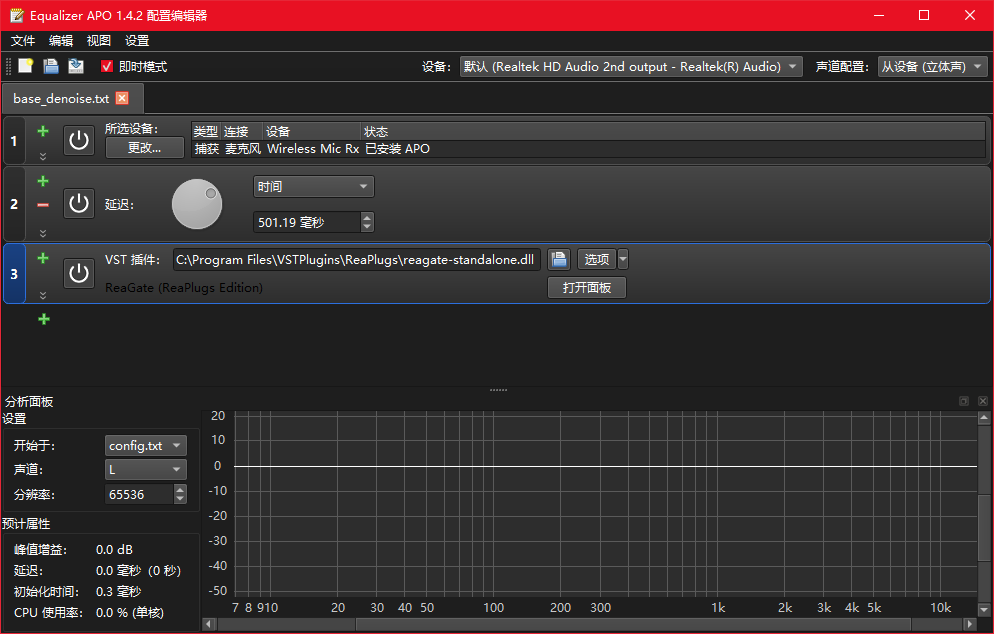
Task: Click the Equalizer APO title bar app icon
Action: pyautogui.click(x=17, y=15)
